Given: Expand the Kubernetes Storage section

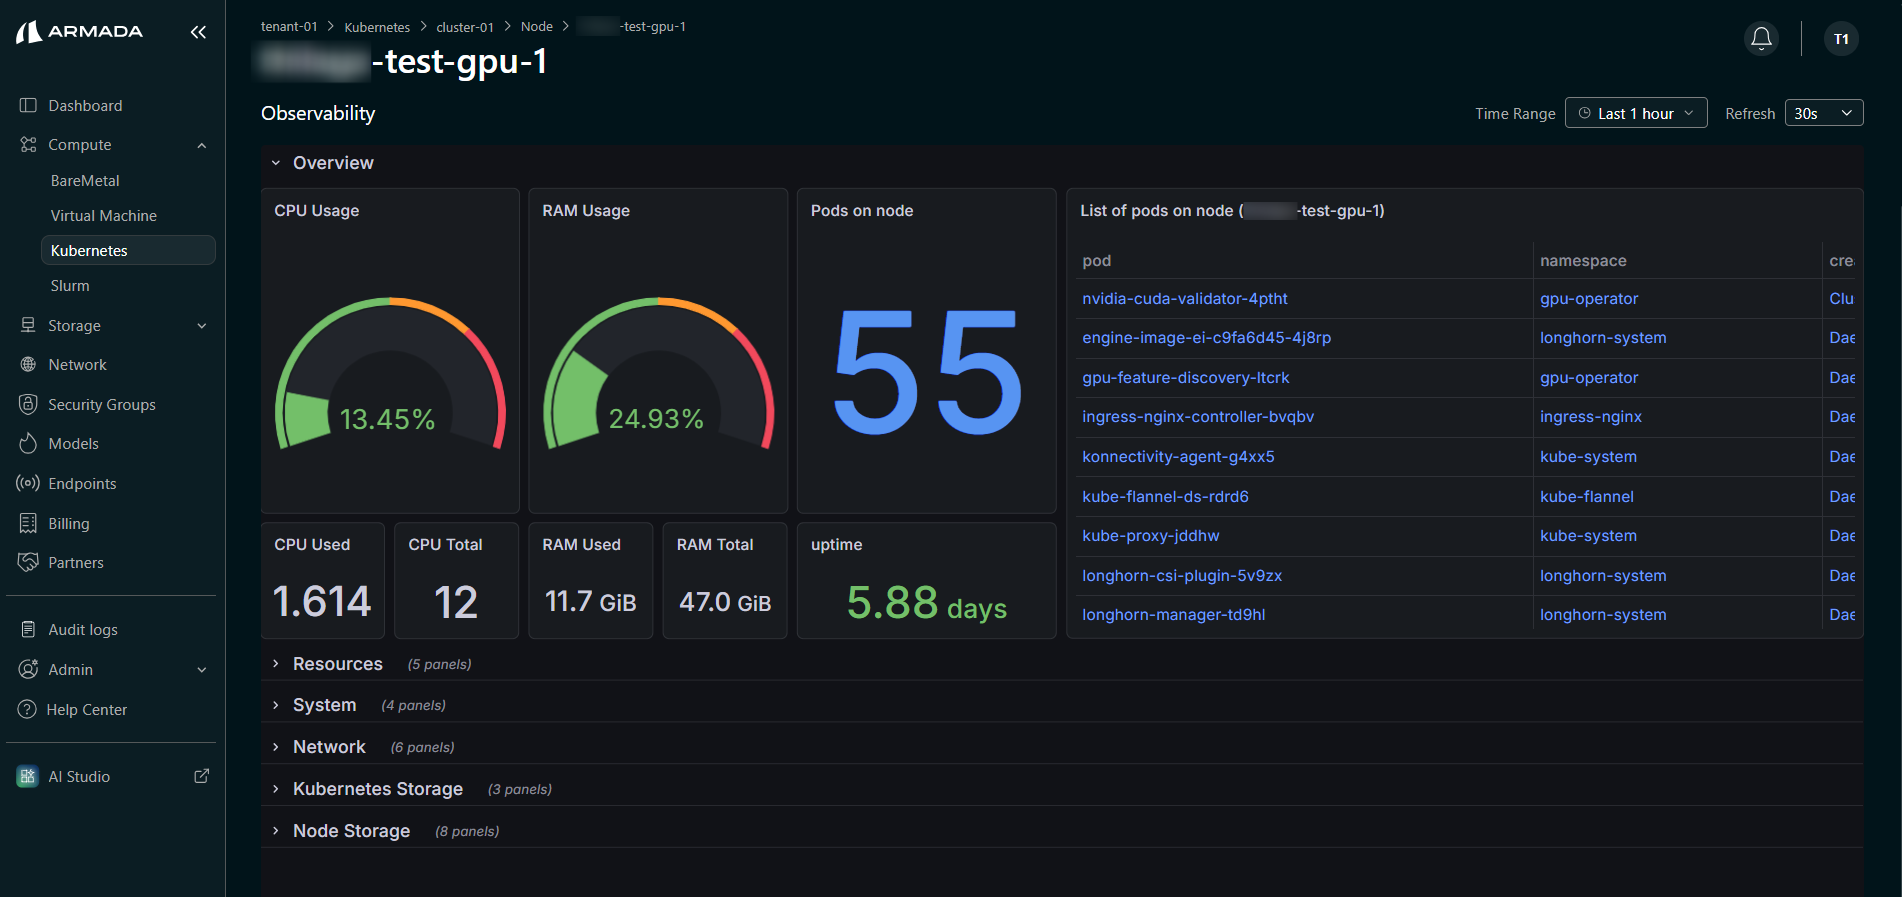Looking at the screenshot, I should pyautogui.click(x=367, y=789).
